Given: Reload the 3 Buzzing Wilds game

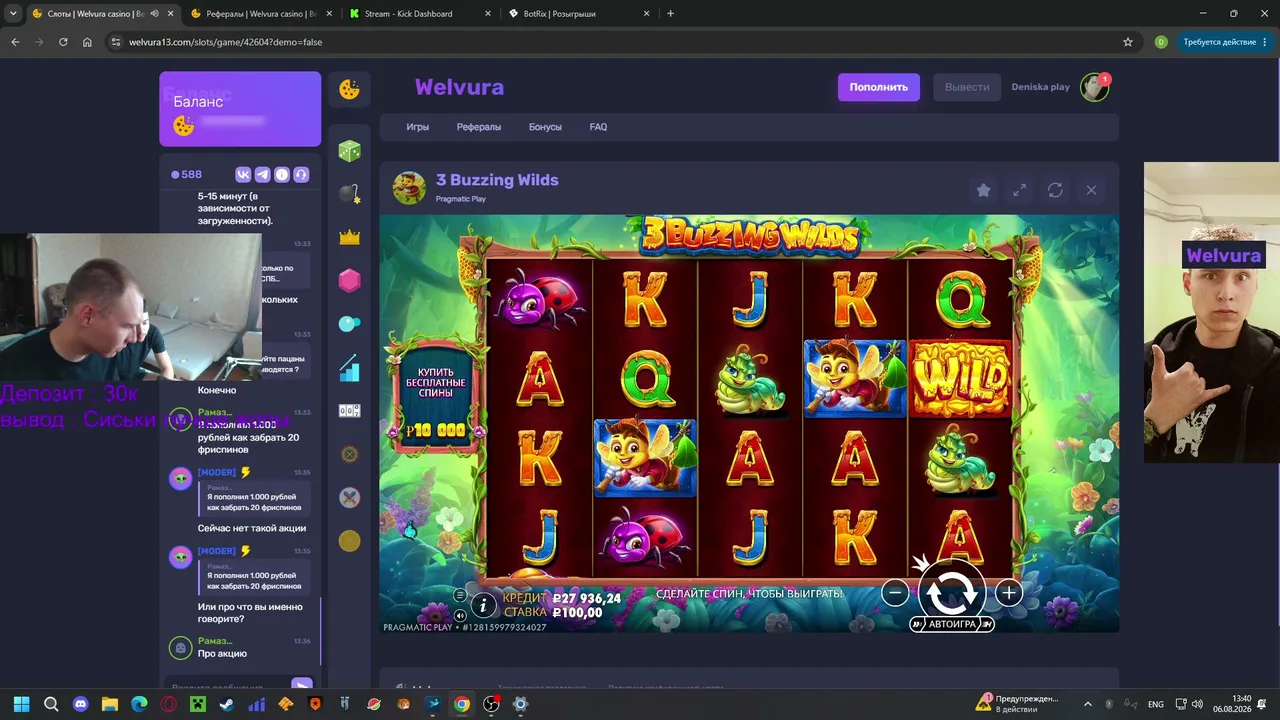Looking at the screenshot, I should coord(1055,190).
